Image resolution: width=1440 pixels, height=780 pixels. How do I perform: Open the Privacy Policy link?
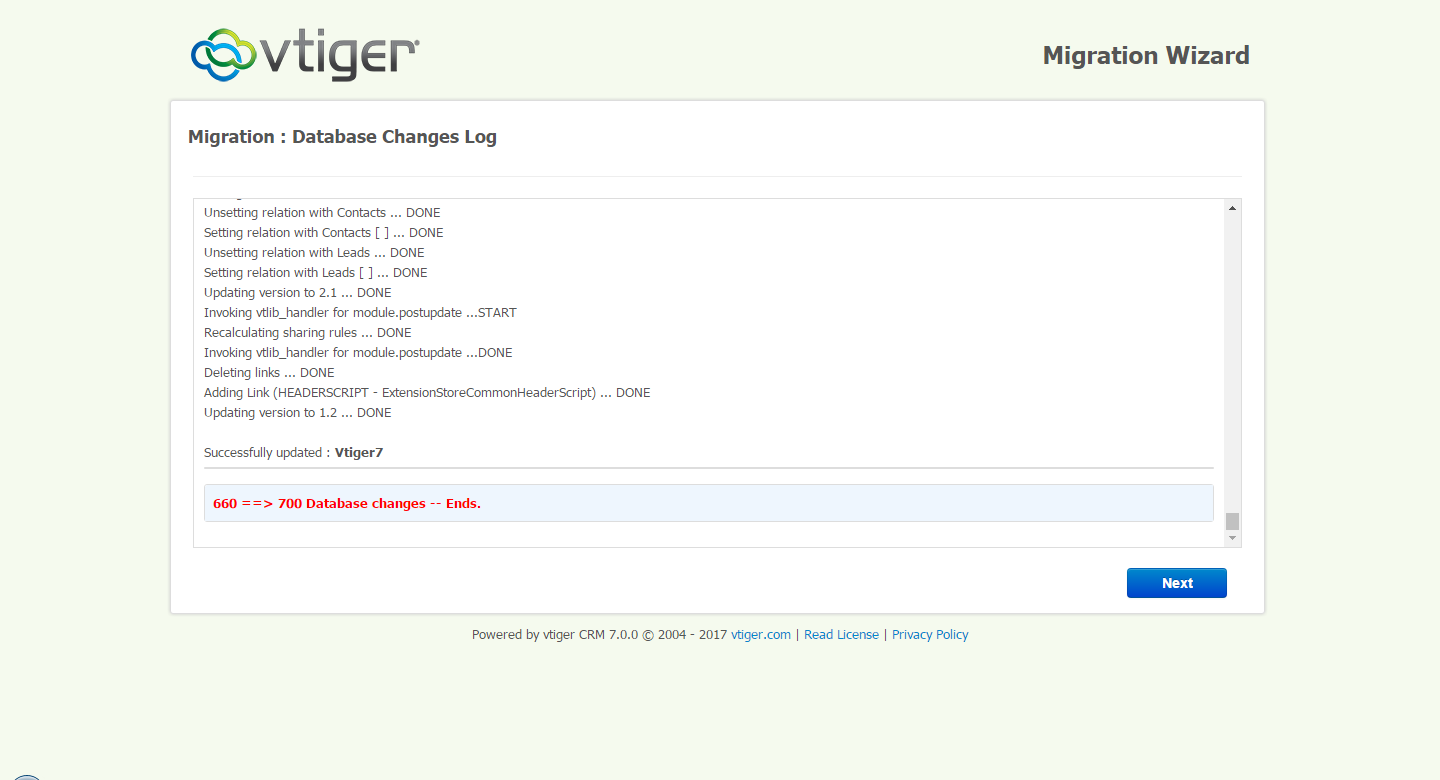point(930,635)
